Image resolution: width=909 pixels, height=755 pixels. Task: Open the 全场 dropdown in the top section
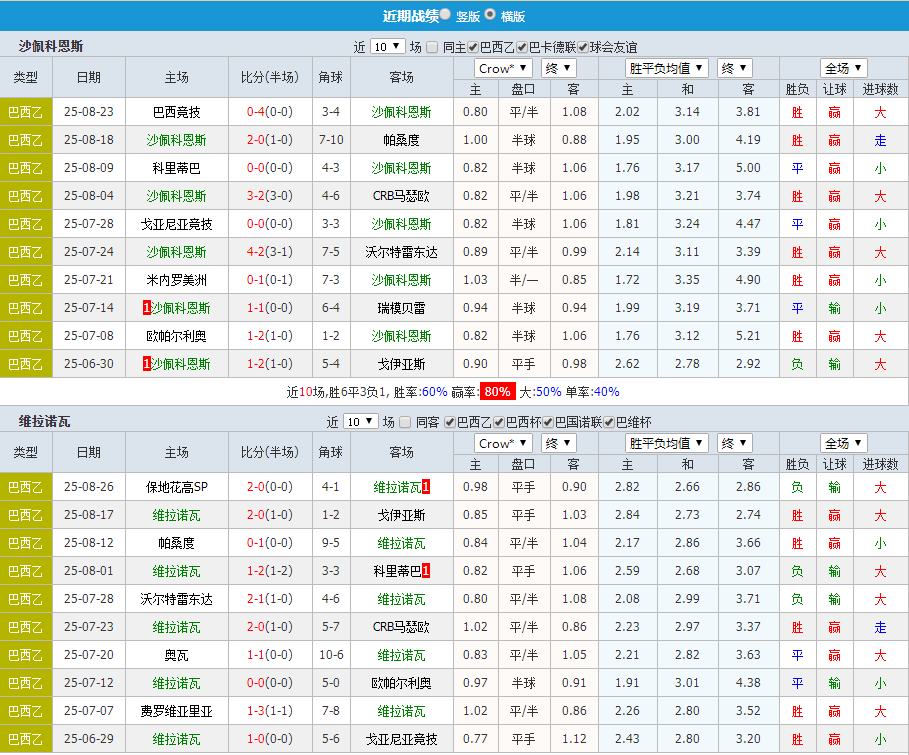843,67
